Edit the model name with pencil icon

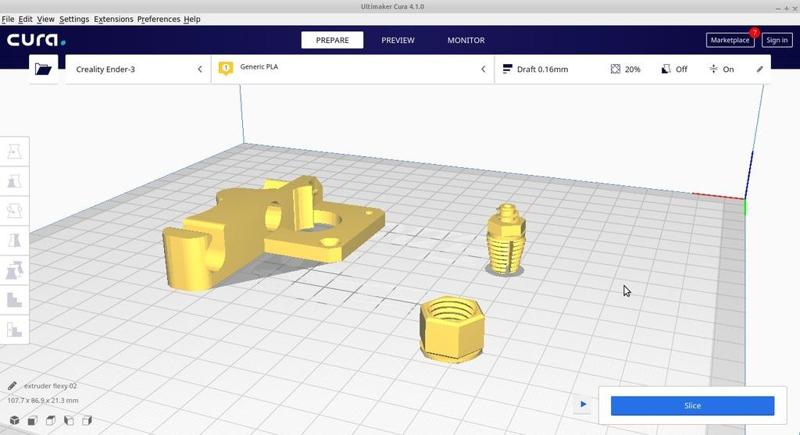point(12,386)
